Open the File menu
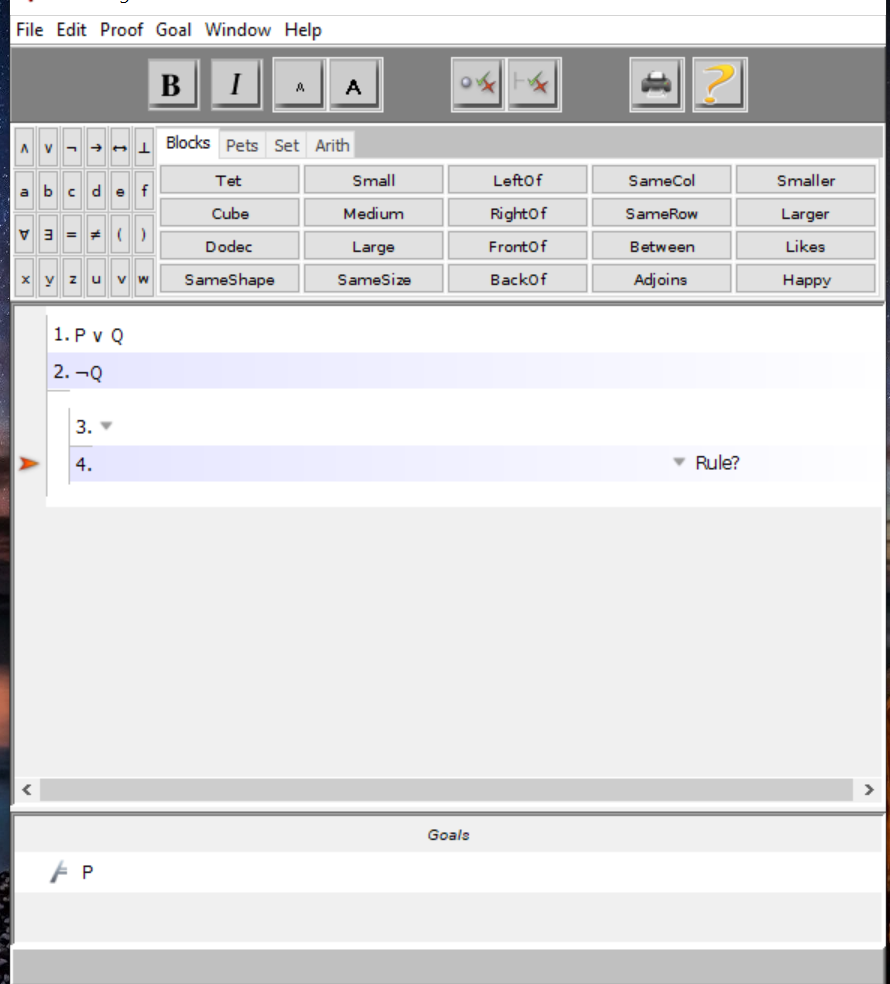Screen dimensions: 890x984 click(29, 29)
